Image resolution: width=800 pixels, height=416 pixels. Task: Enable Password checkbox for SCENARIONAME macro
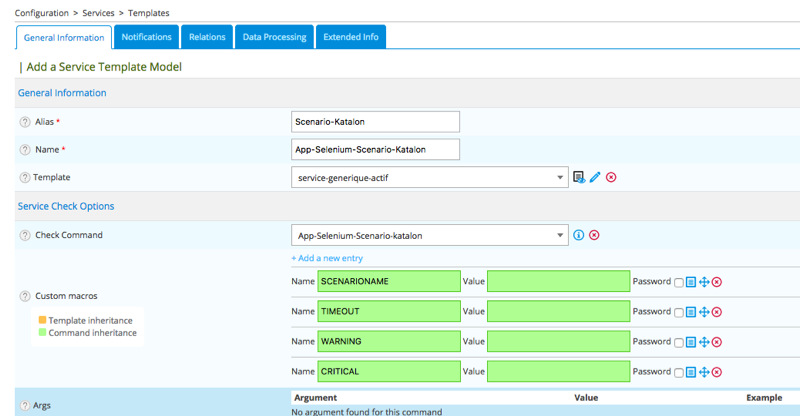(679, 283)
